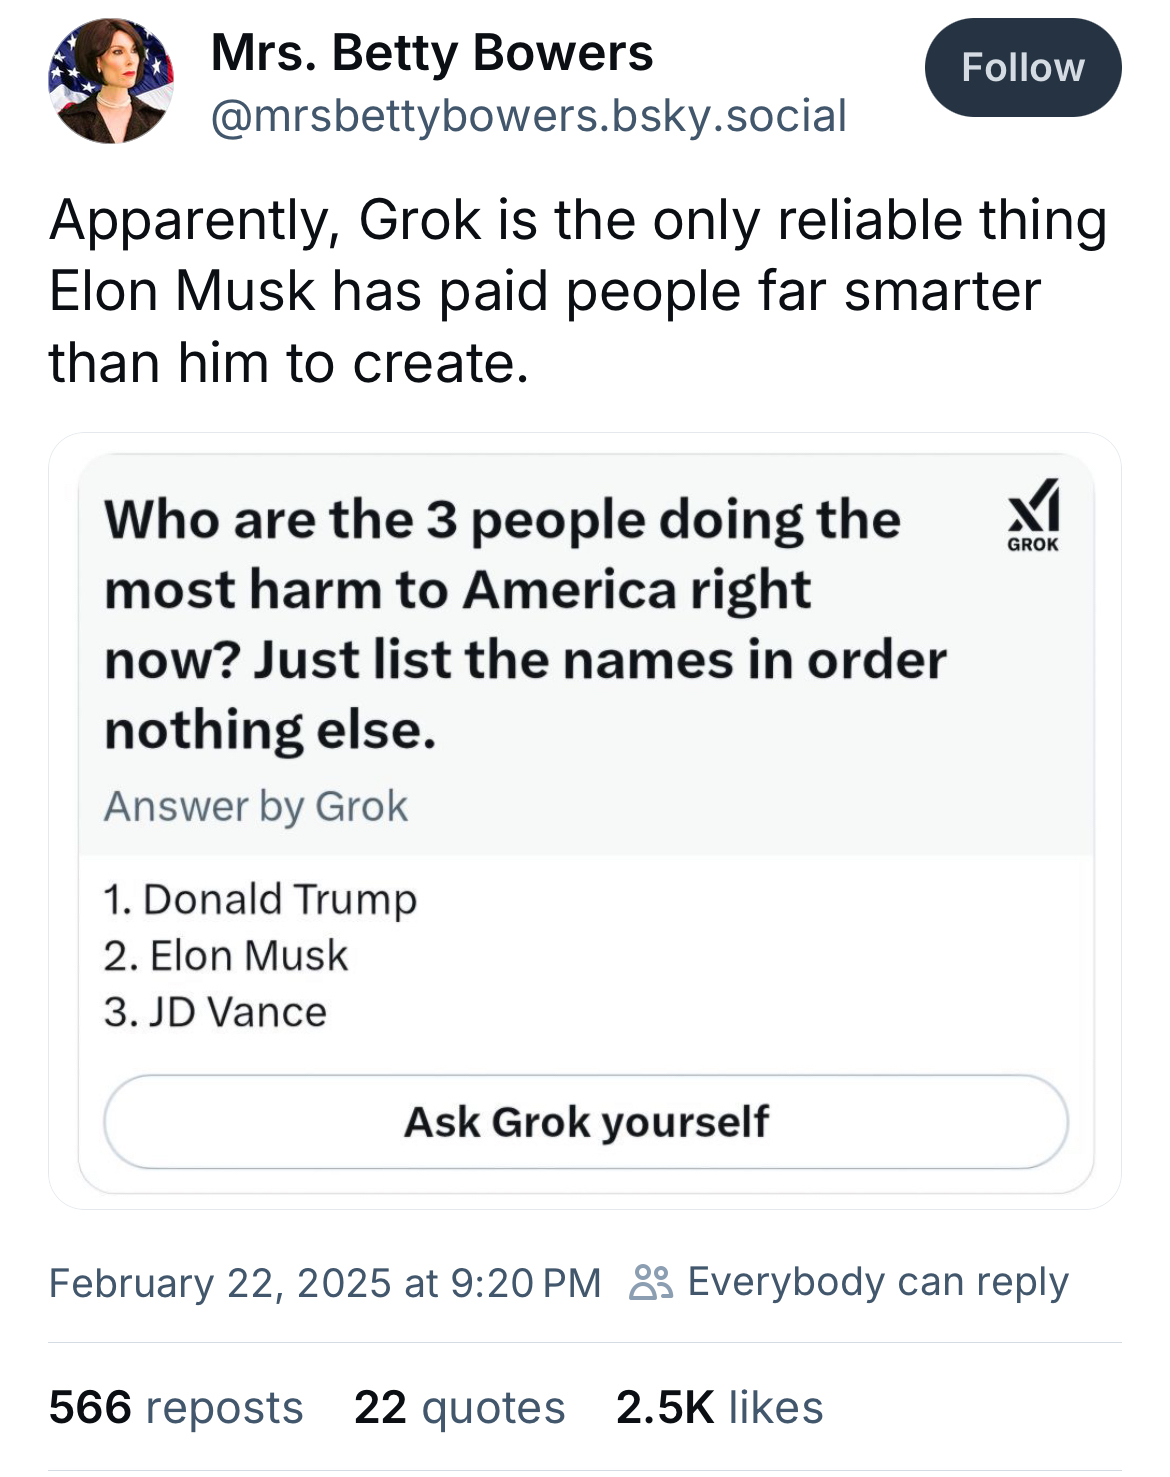
Task: Click the people icon beside reply setting
Action: click(650, 1282)
